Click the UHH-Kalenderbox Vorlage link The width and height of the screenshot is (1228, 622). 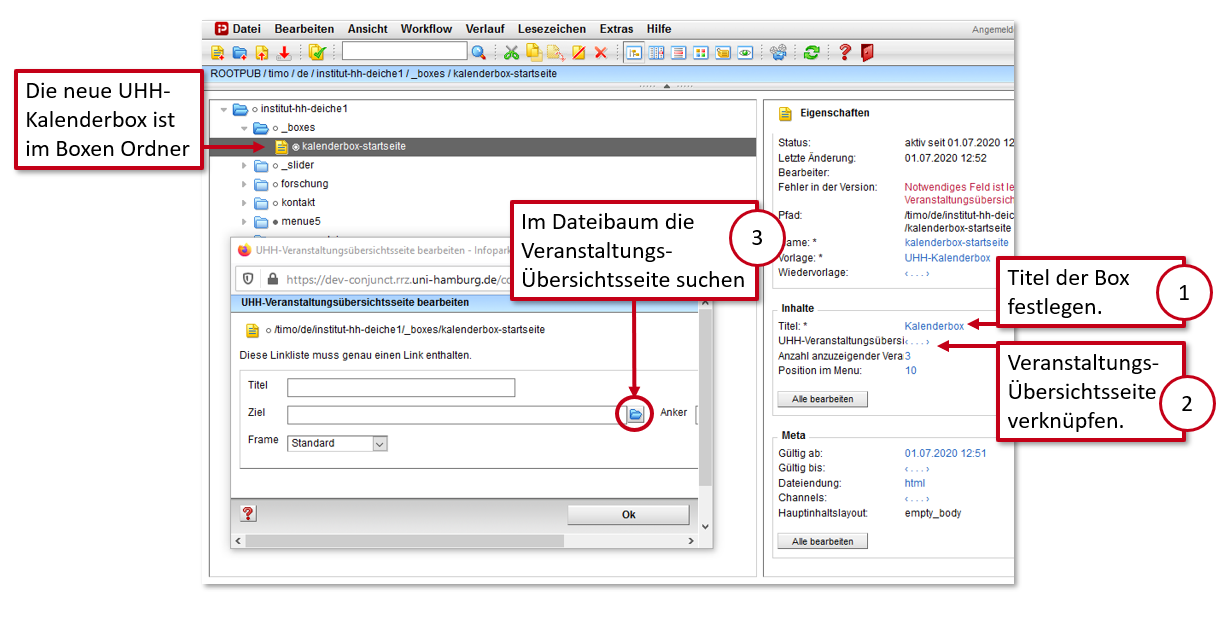coord(947,258)
